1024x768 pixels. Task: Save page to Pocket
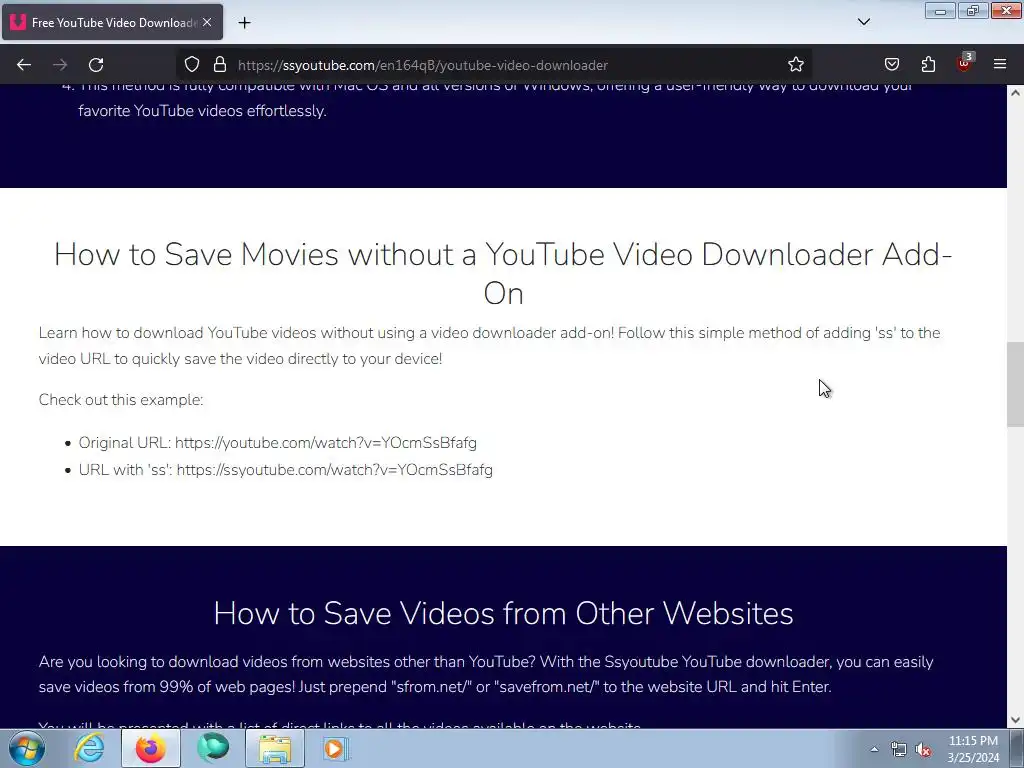891,65
